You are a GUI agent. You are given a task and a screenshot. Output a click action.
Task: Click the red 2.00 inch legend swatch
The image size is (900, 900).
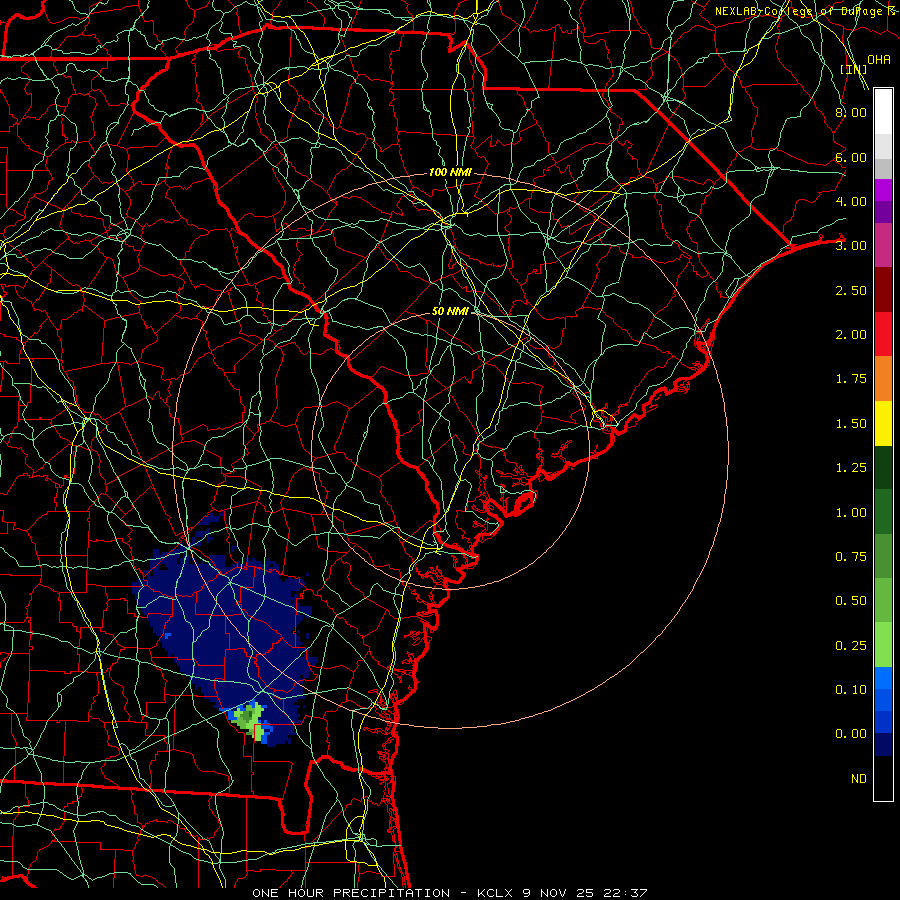[x=883, y=334]
